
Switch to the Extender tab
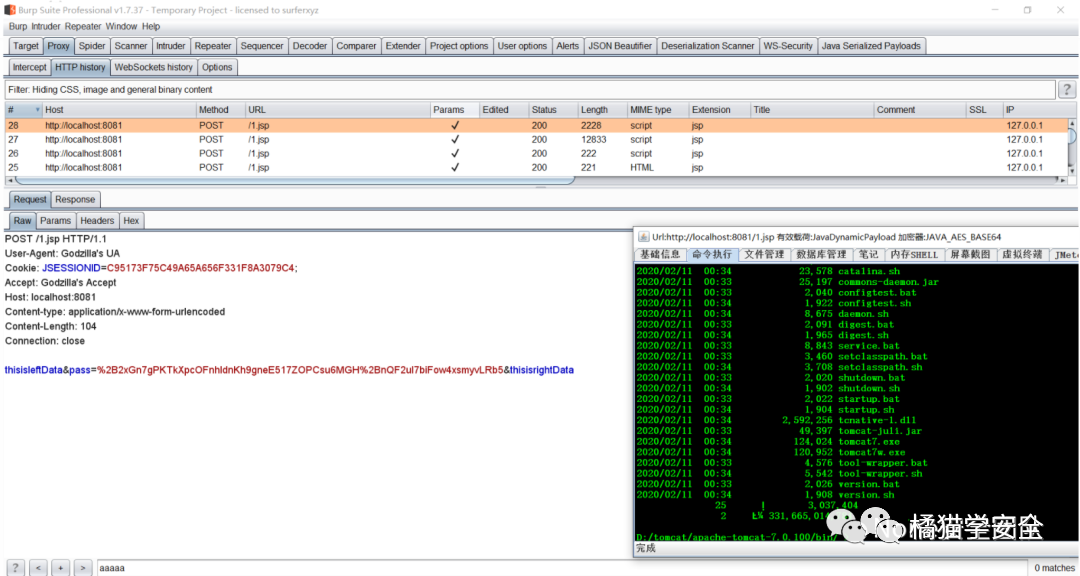point(403,45)
